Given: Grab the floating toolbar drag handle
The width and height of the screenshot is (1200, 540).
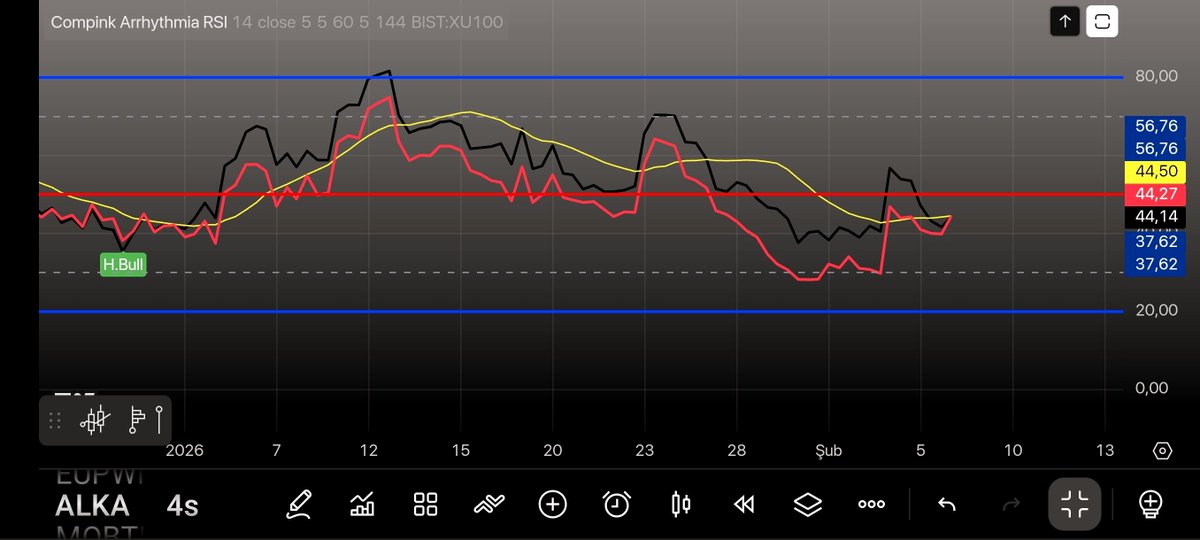Looking at the screenshot, I should point(55,421).
